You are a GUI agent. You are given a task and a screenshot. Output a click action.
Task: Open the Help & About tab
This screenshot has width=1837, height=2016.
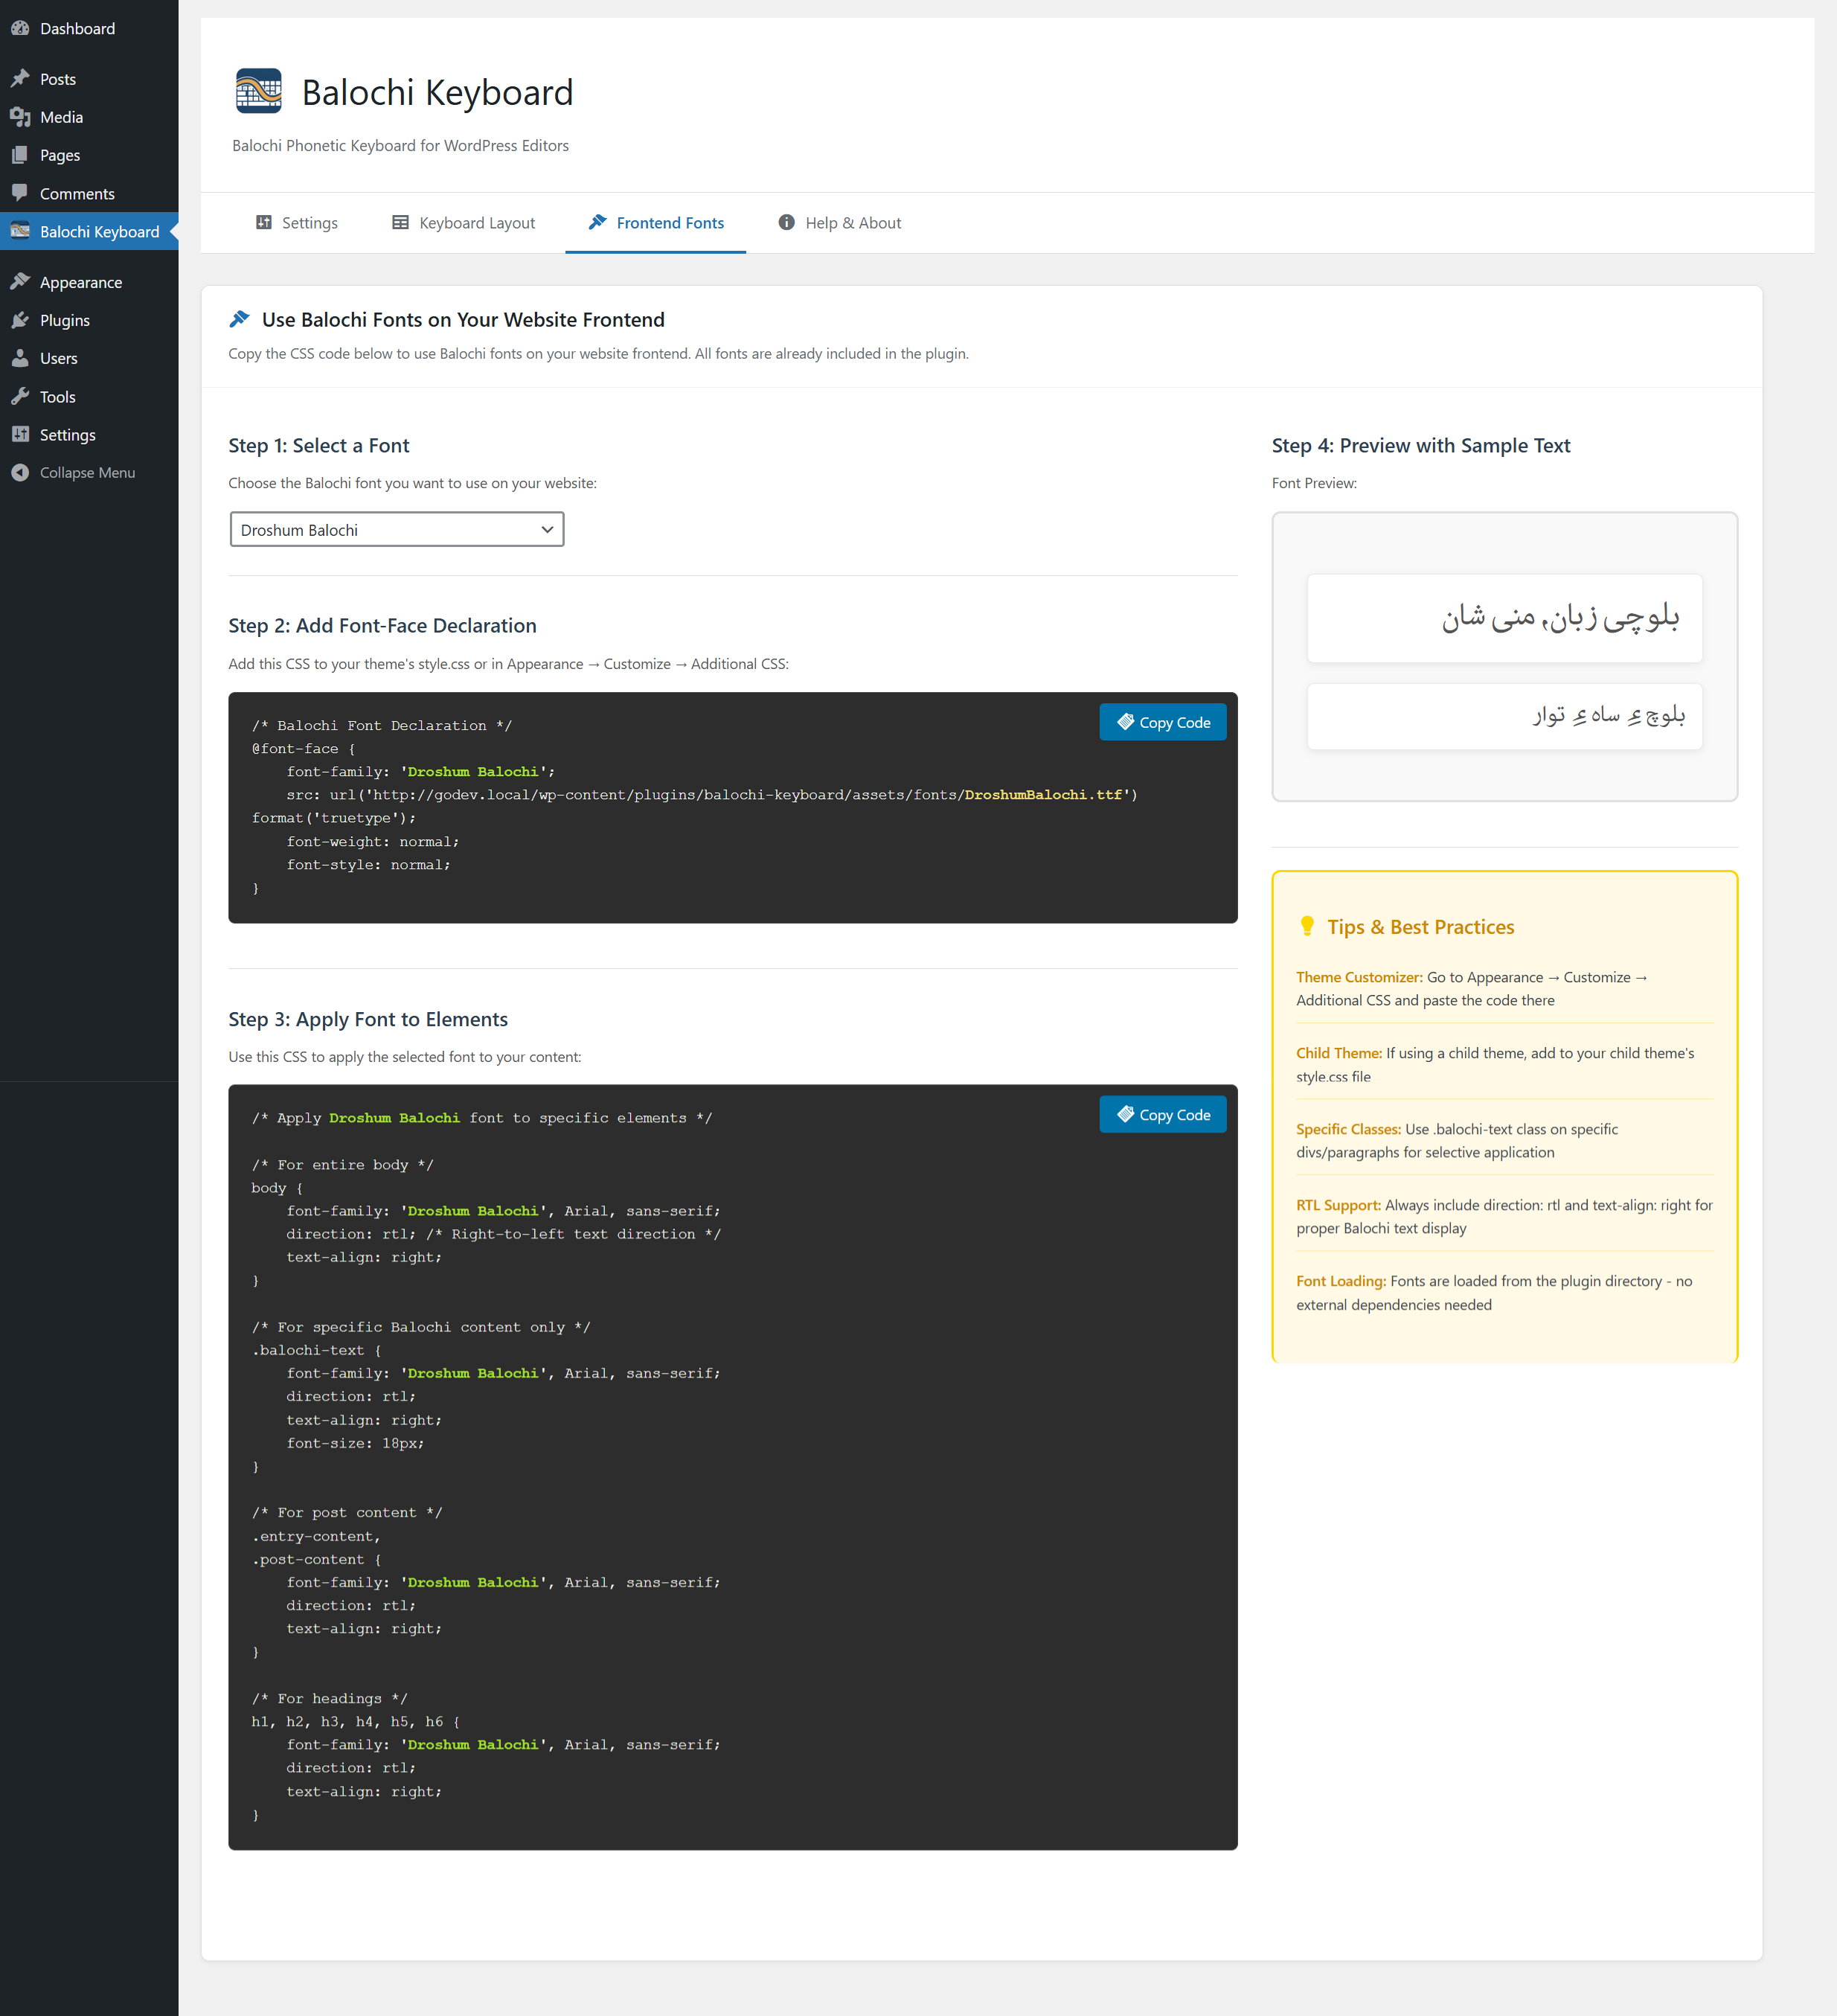pyautogui.click(x=840, y=223)
